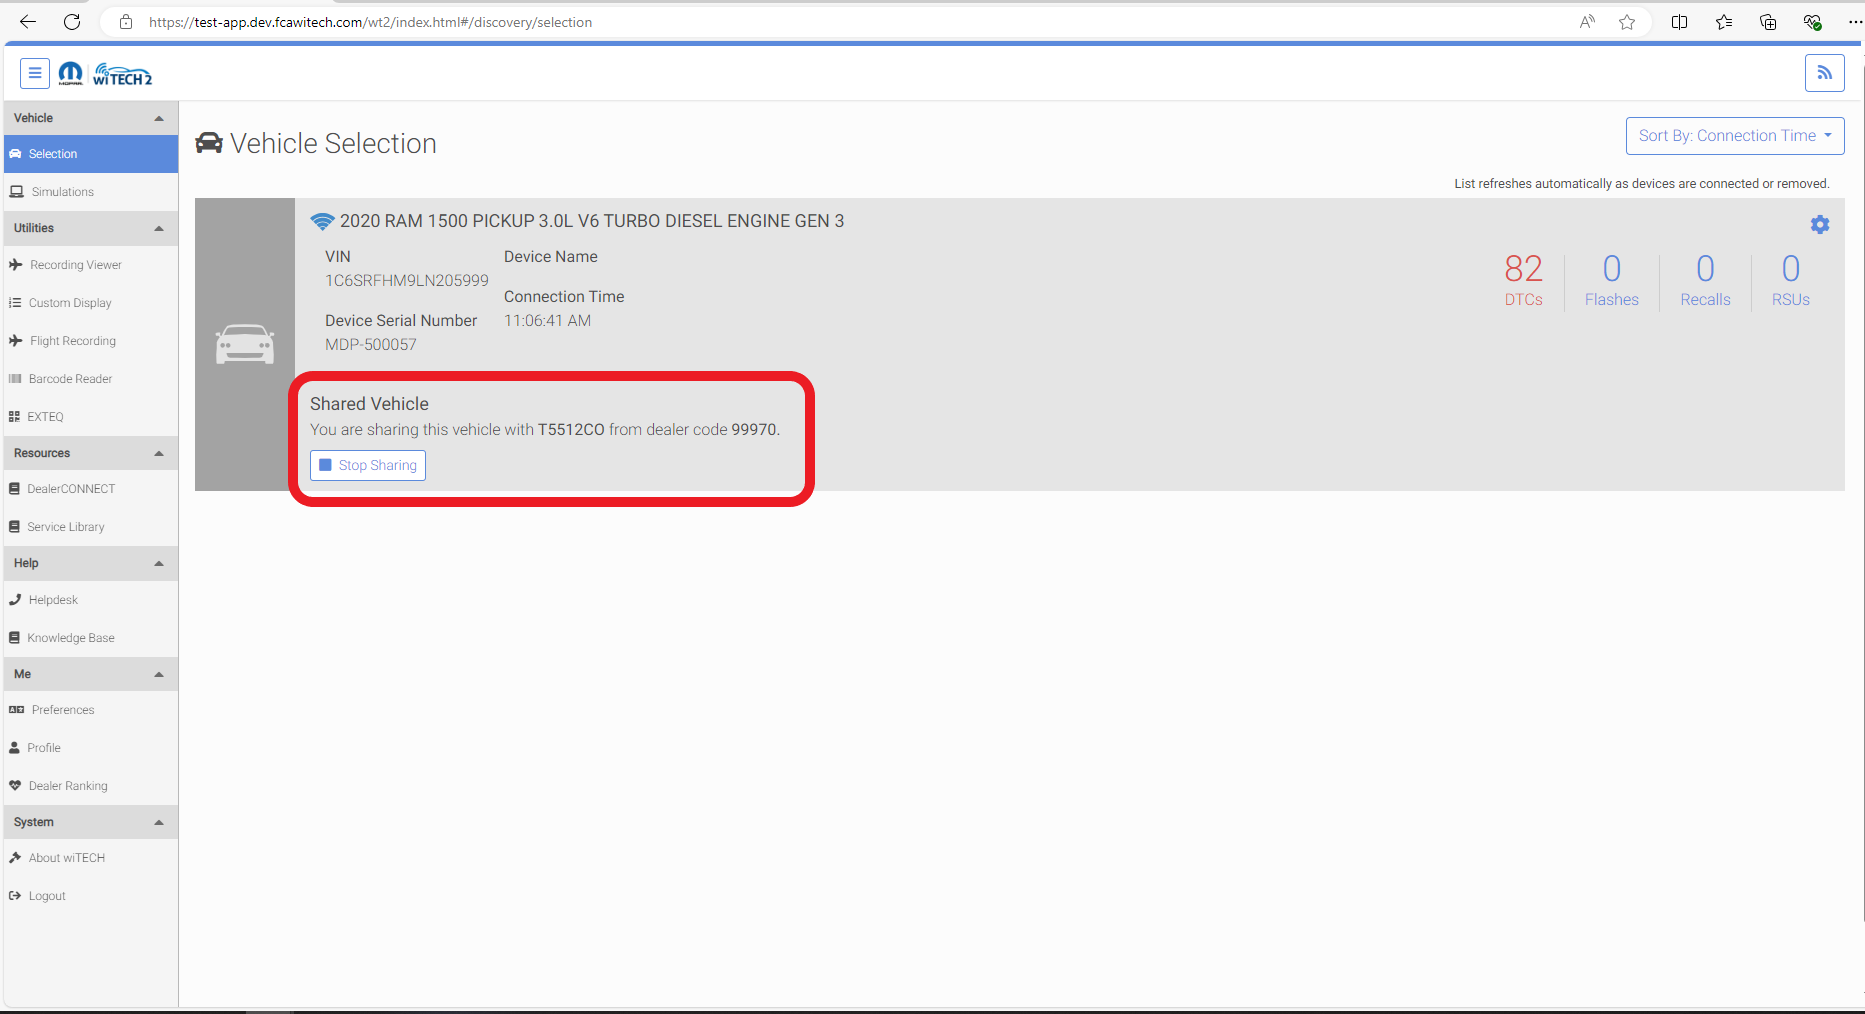View the 82 DTCs count

(1523, 280)
